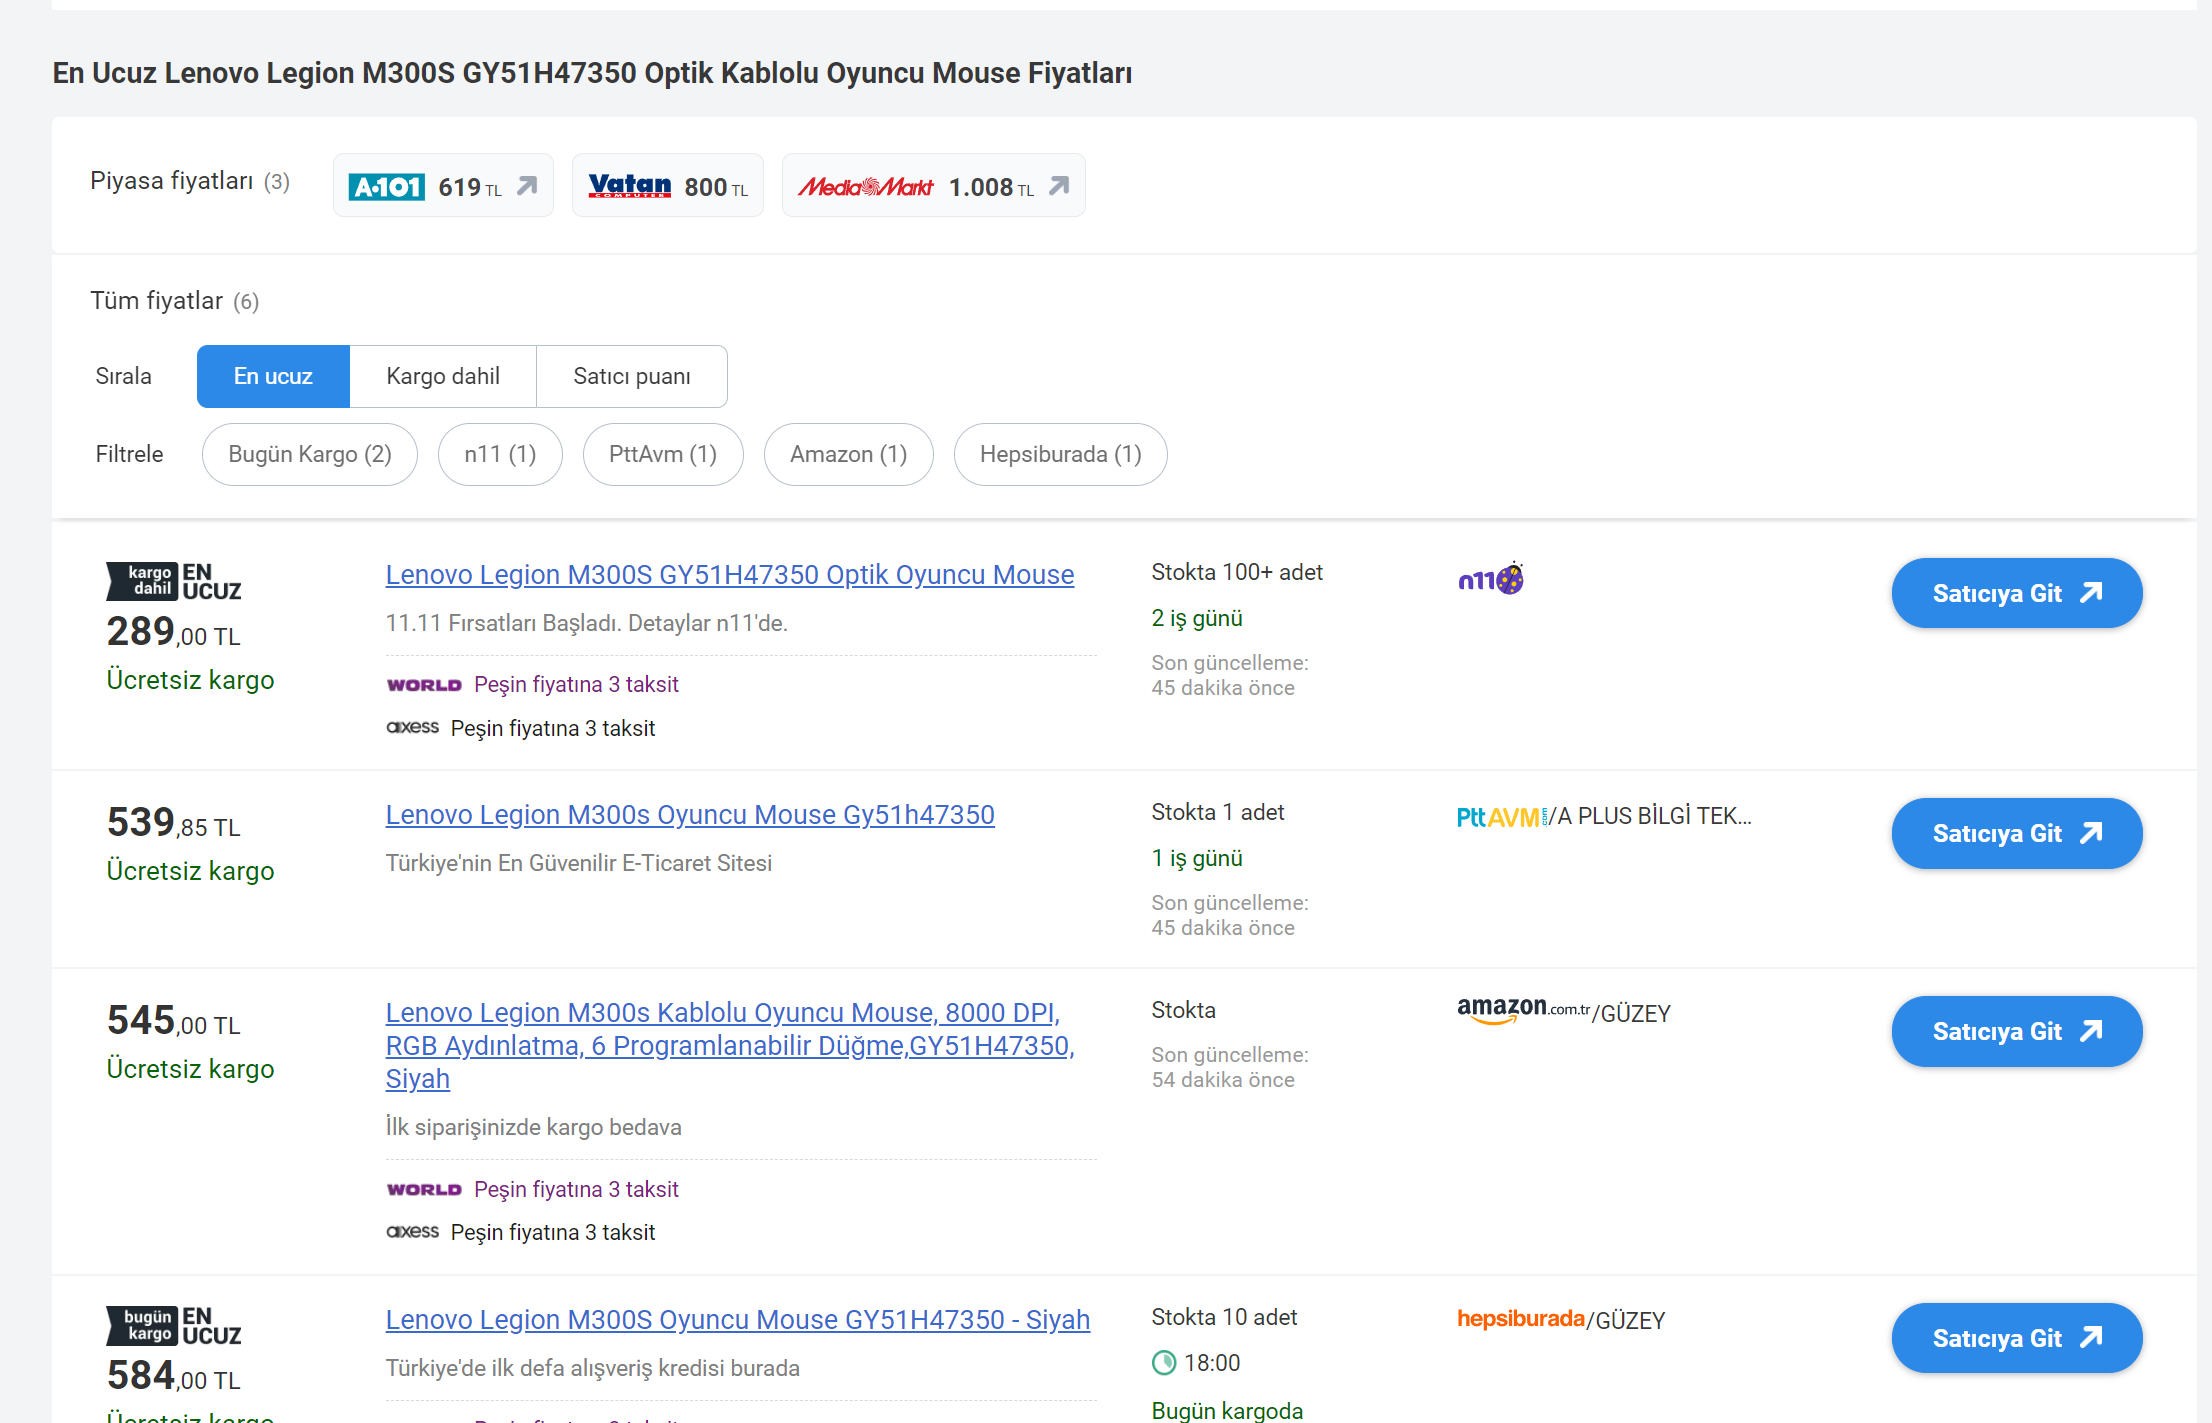Image resolution: width=2212 pixels, height=1423 pixels.
Task: Open Lenovo Legion M300S Optik Oyuncu Mouse link
Action: pos(730,575)
